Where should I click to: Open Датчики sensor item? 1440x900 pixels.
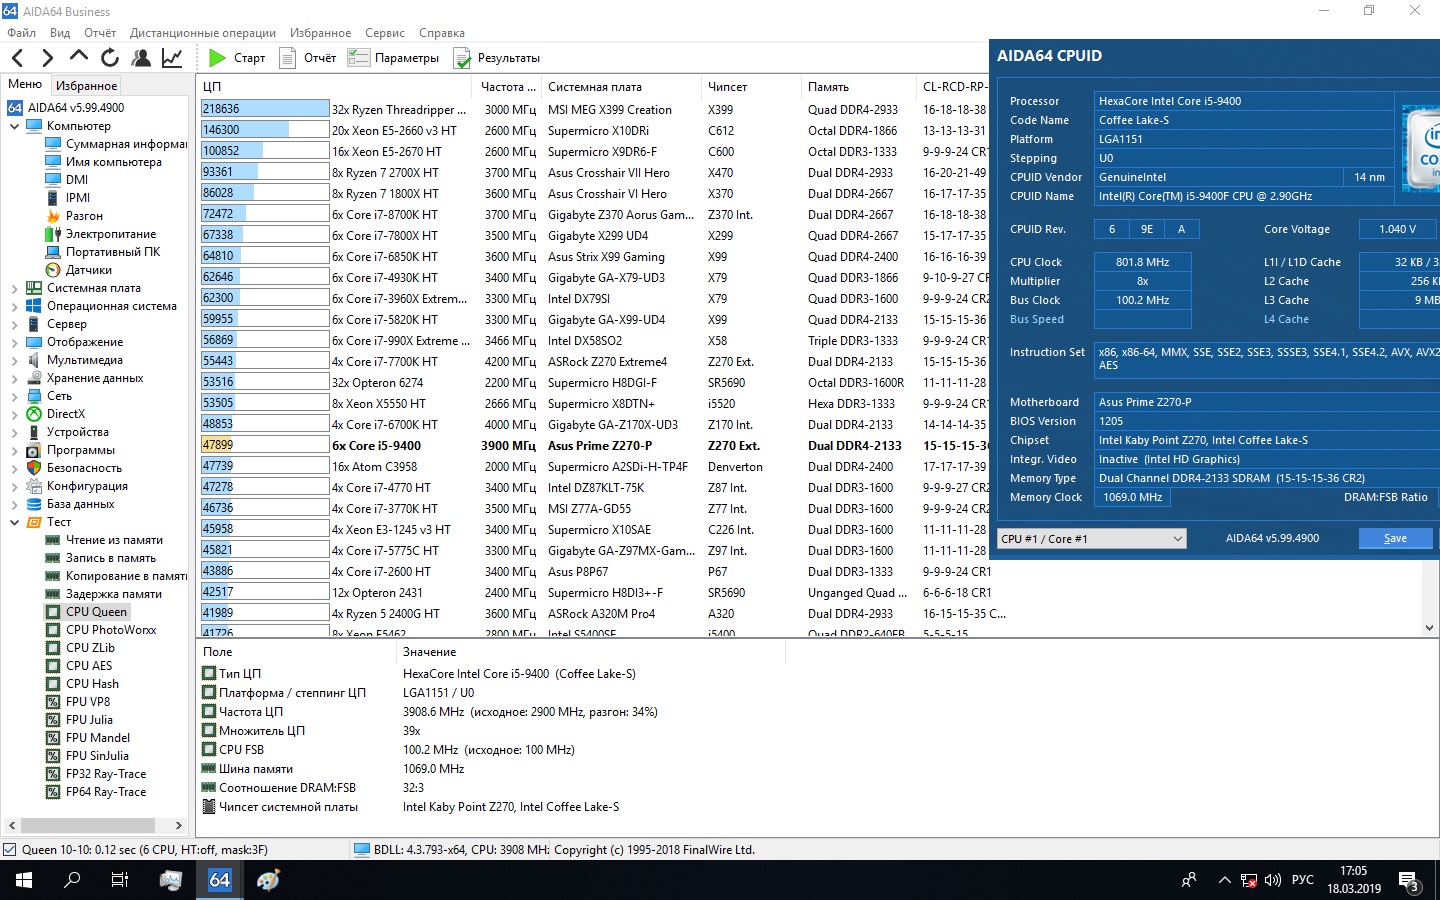pos(79,270)
